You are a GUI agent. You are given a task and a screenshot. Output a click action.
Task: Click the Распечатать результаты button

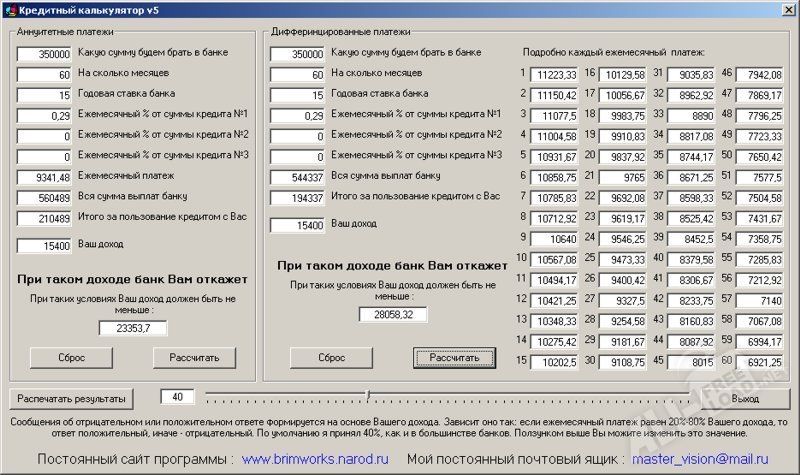point(71,398)
